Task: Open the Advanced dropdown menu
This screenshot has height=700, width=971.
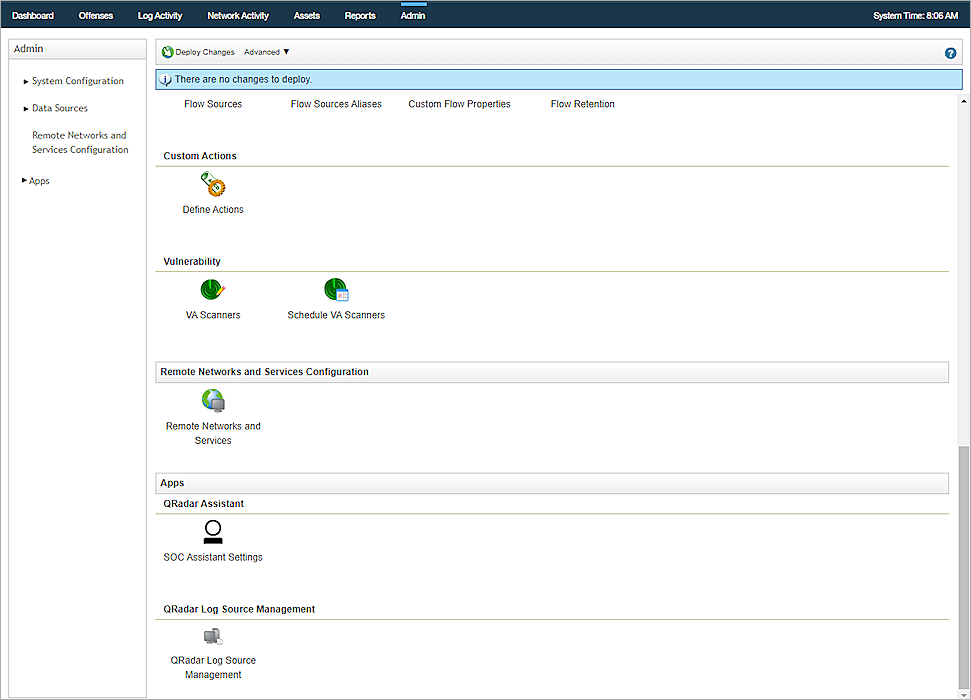Action: point(267,52)
